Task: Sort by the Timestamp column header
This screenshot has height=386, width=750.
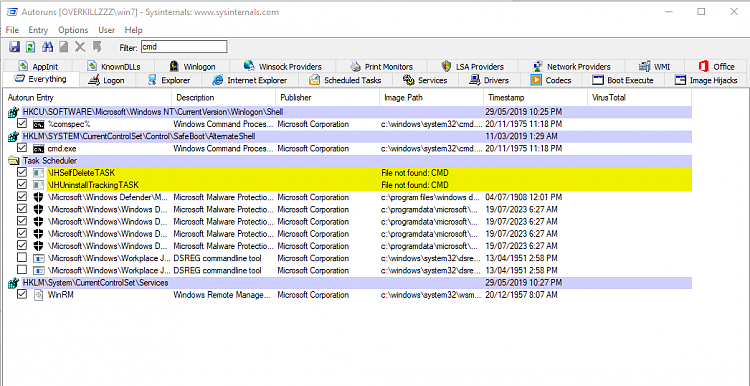Action: [535, 98]
